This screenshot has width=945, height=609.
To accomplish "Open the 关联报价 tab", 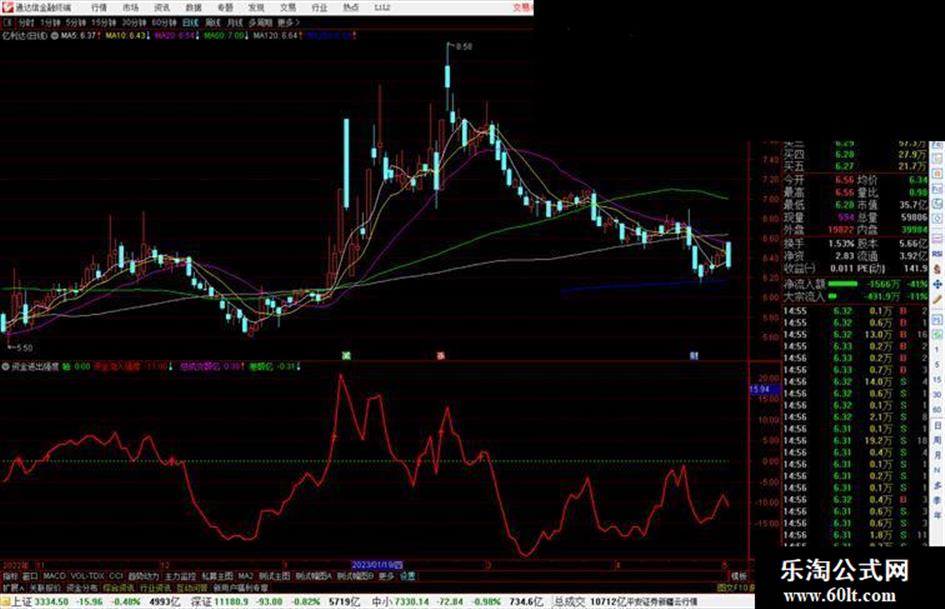I will point(45,587).
